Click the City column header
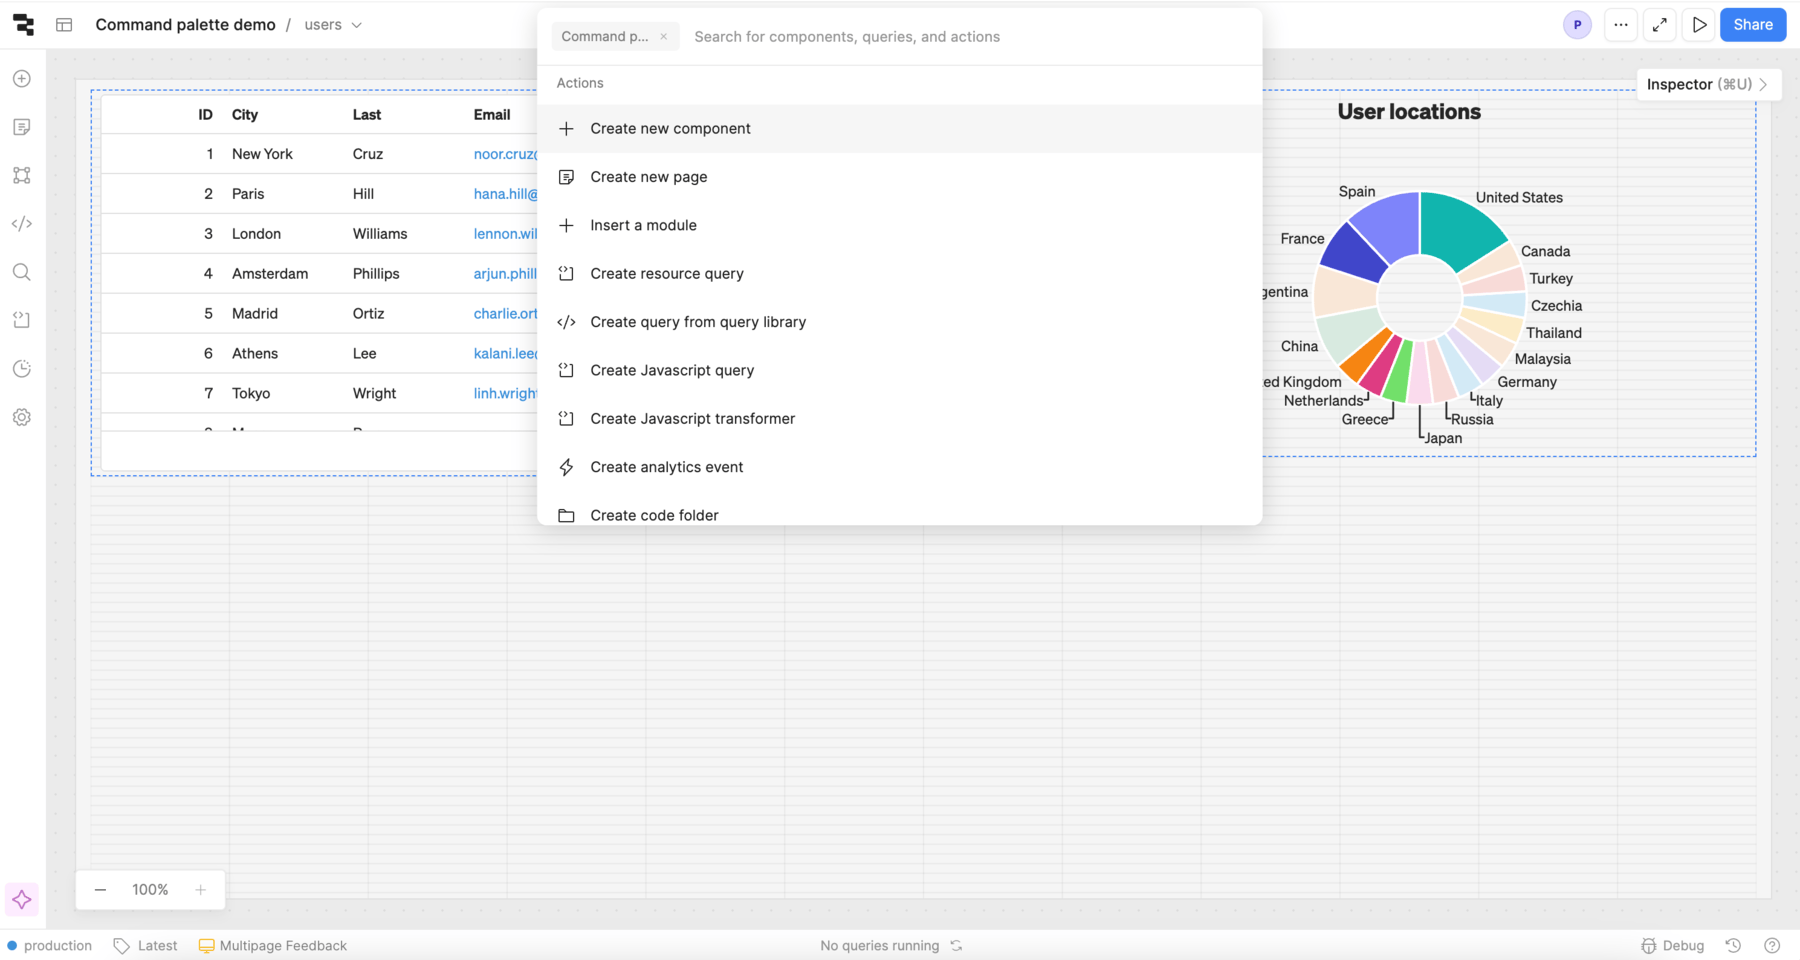 pos(245,115)
